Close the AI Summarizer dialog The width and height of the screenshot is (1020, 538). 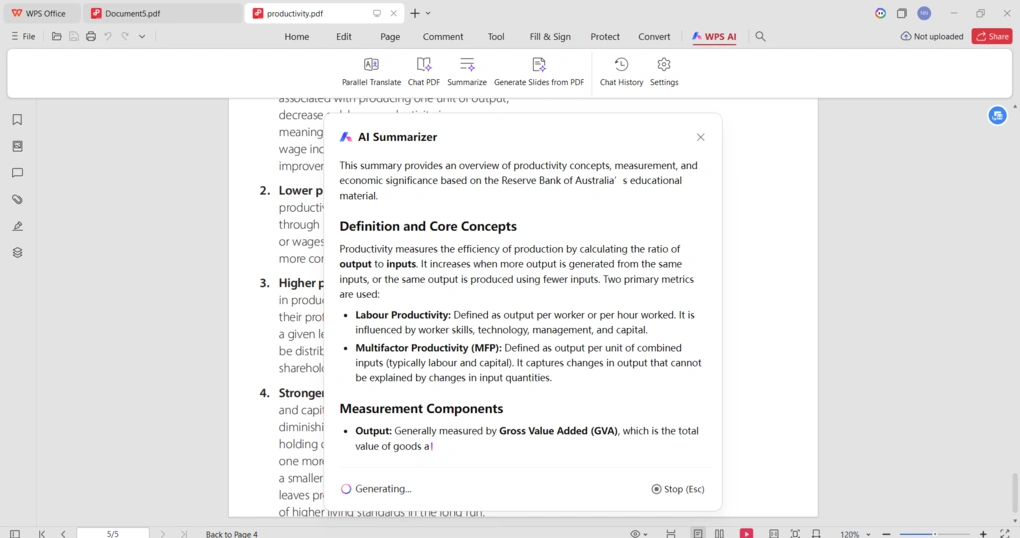(701, 137)
